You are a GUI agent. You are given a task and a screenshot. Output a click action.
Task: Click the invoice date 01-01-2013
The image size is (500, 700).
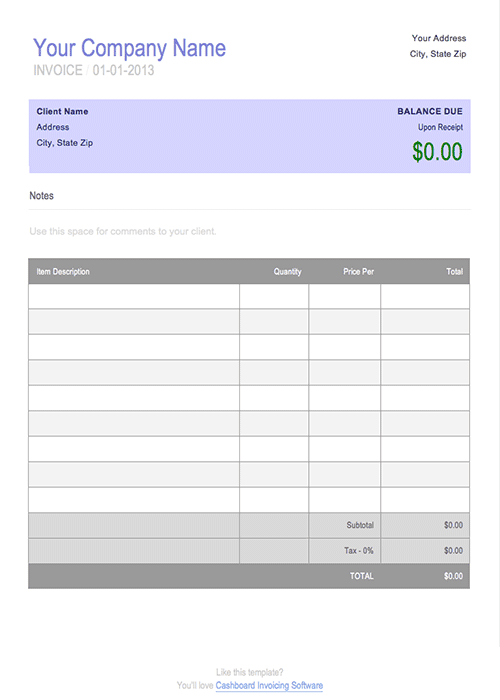[x=123, y=70]
